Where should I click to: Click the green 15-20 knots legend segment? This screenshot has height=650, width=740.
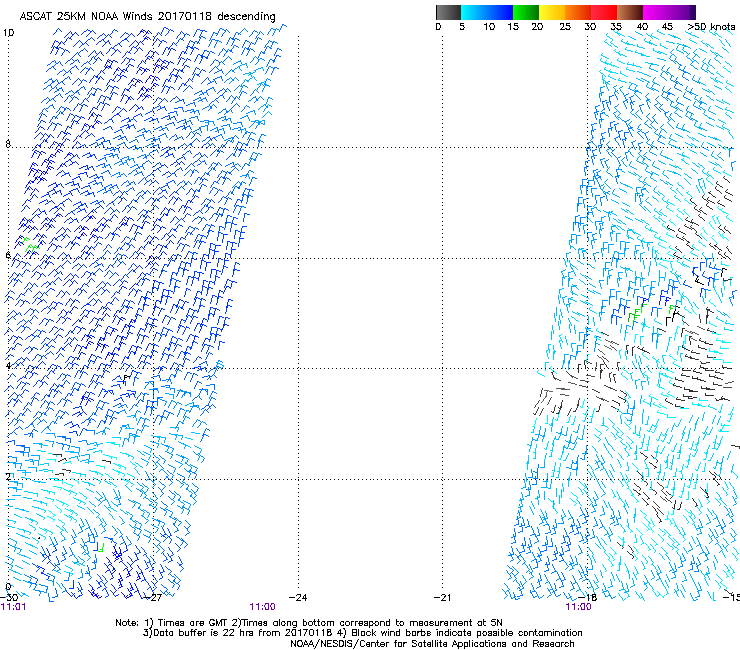[526, 12]
